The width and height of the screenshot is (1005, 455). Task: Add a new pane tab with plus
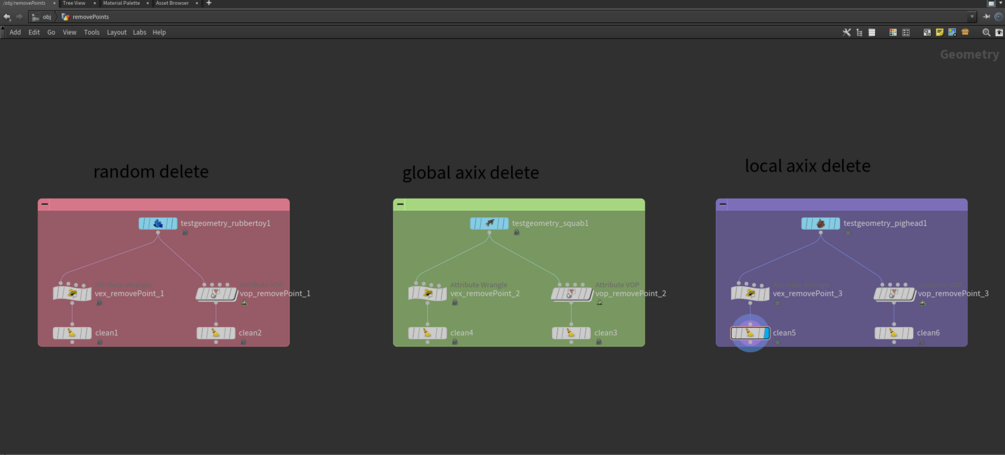click(x=209, y=3)
